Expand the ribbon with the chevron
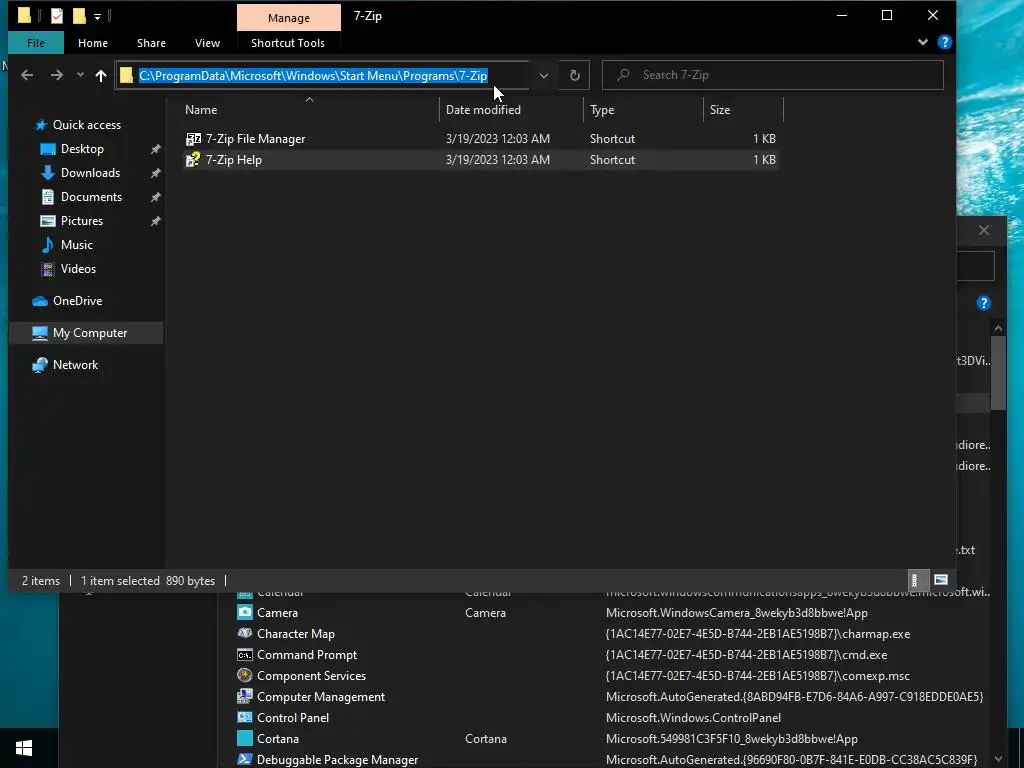 coord(922,42)
